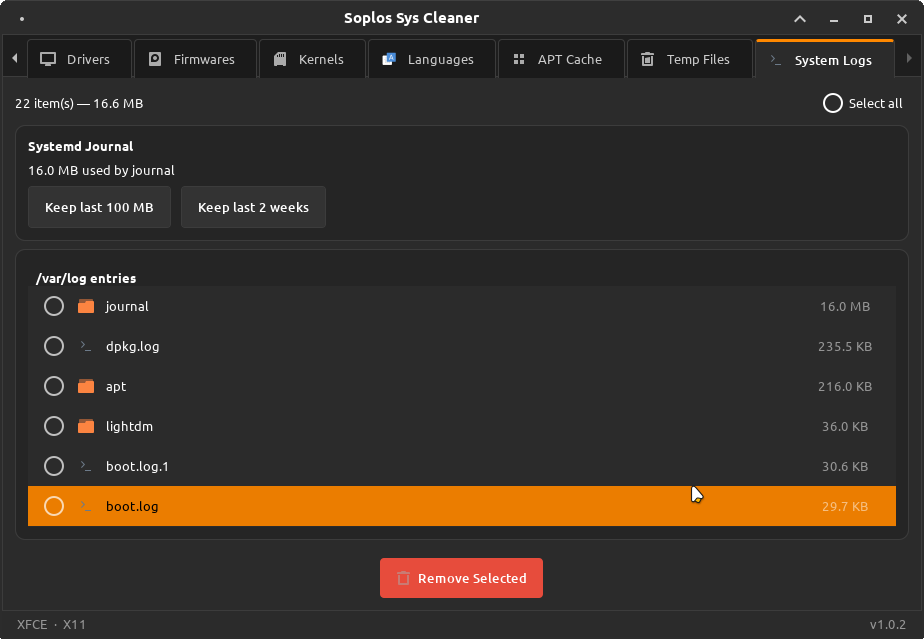Click the memory card icon on Kernels tab
The height and width of the screenshot is (639, 924).
(280, 59)
